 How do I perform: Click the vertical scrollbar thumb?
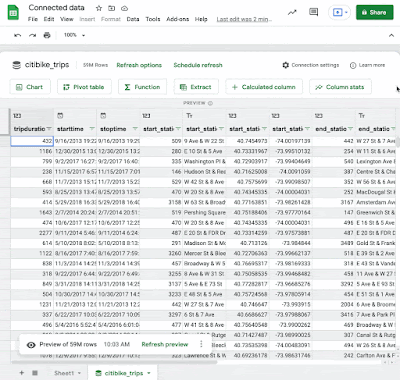pos(398,141)
